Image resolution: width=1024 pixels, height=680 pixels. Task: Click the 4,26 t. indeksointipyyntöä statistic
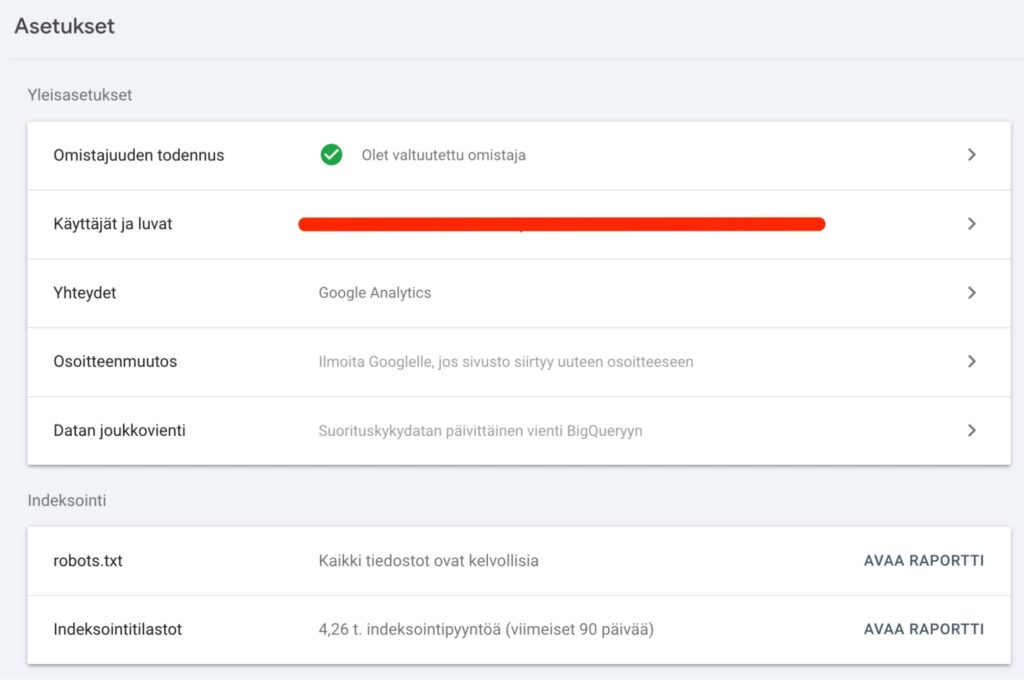pyautogui.click(x=486, y=629)
